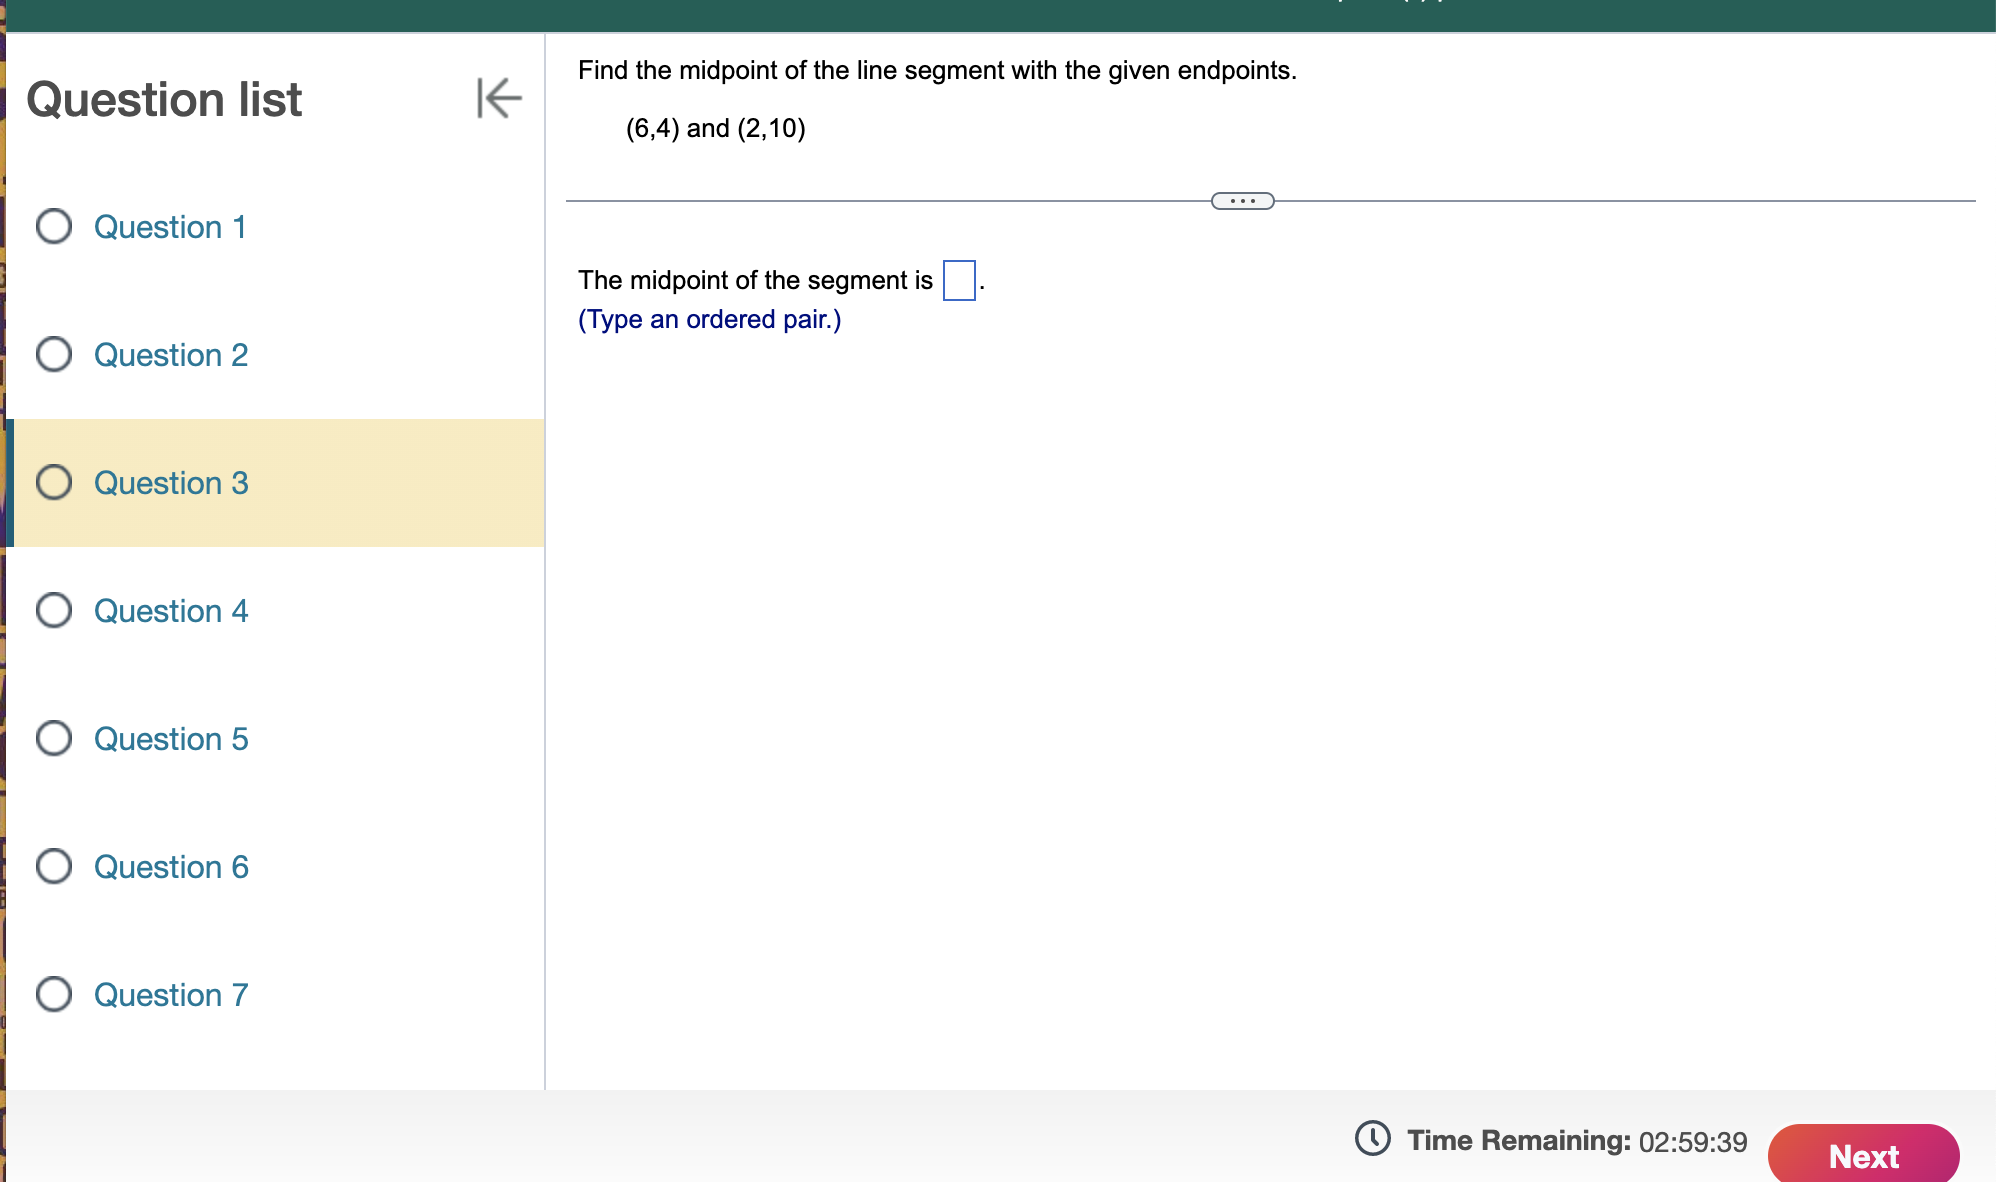Collapse the Question list panel arrow
This screenshot has width=1996, height=1182.
pyautogui.click(x=499, y=98)
